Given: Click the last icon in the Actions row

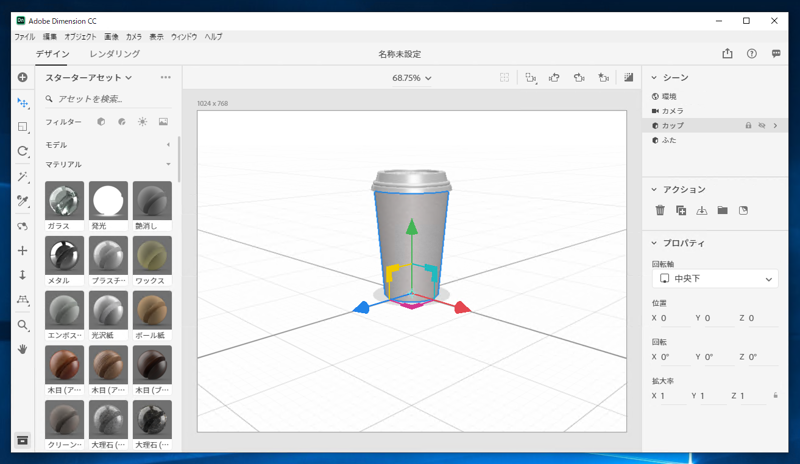Looking at the screenshot, I should (743, 210).
